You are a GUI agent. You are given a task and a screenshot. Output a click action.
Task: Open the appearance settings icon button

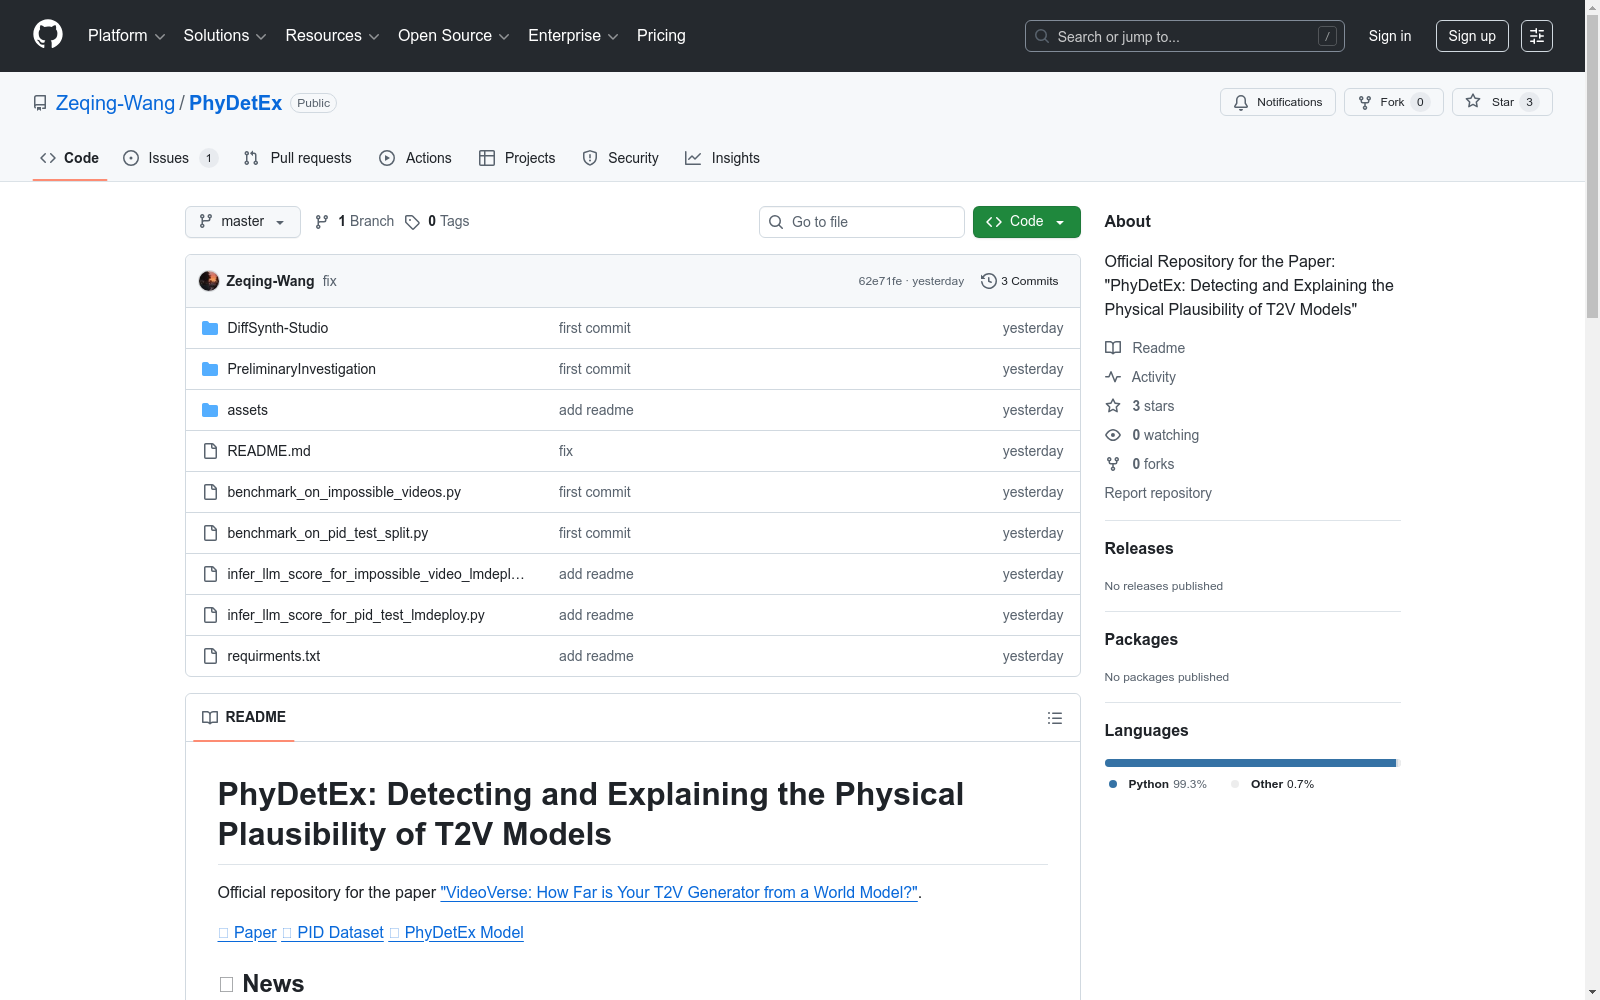tap(1537, 36)
